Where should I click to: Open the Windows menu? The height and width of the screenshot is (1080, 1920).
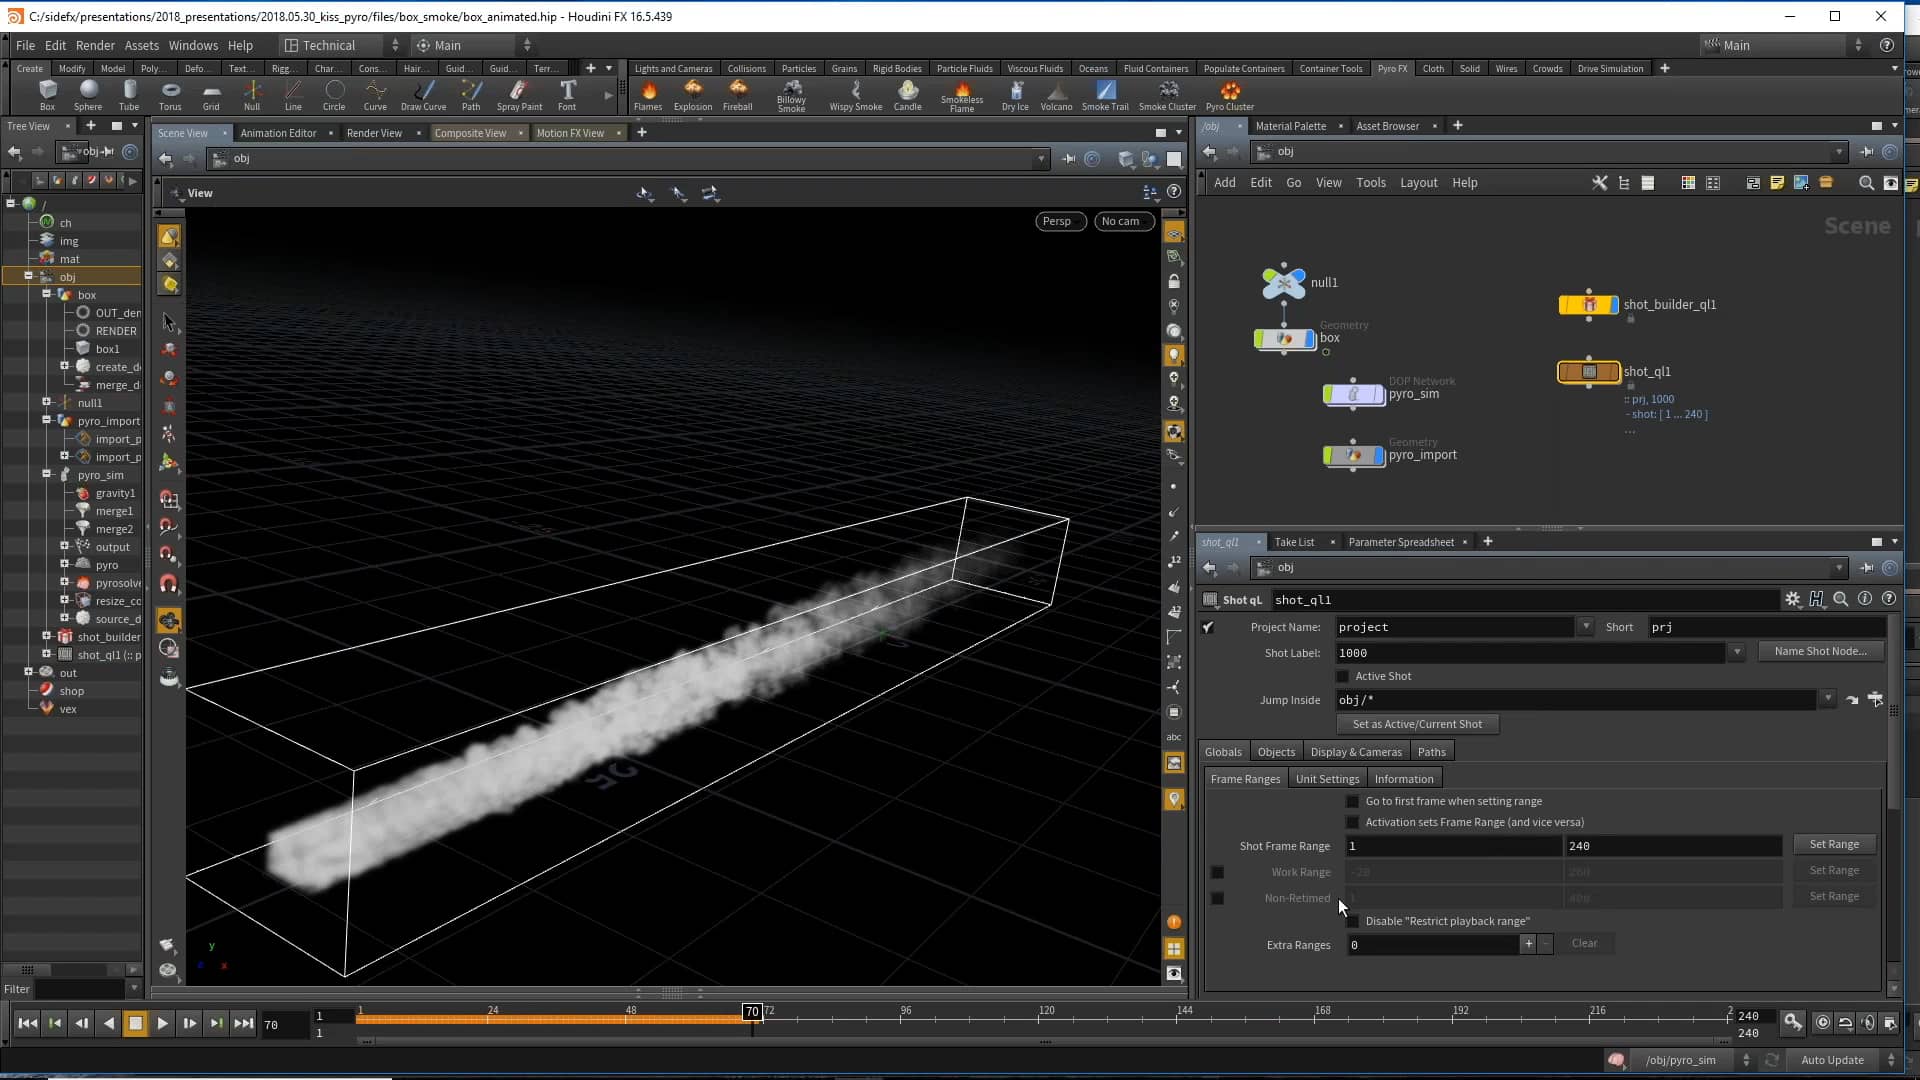click(192, 45)
